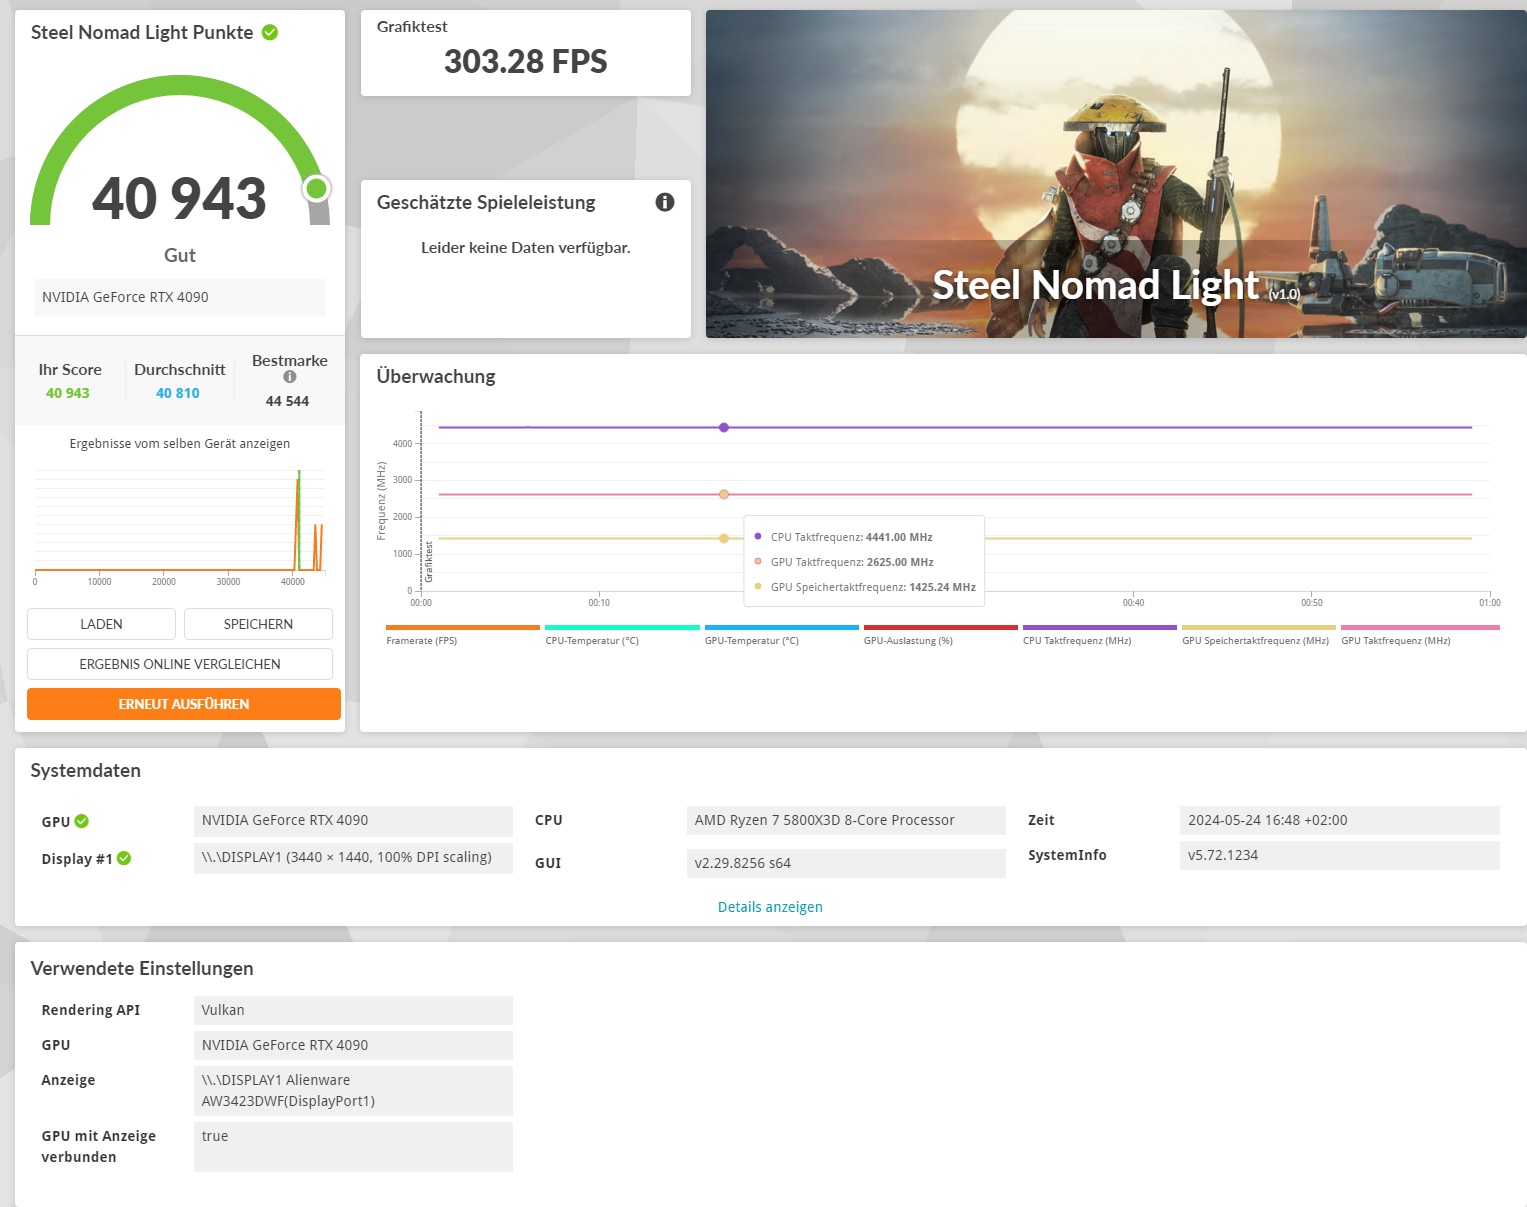Image resolution: width=1527 pixels, height=1207 pixels.
Task: Click the orange GPU clock data point on the chart
Action: click(x=724, y=494)
